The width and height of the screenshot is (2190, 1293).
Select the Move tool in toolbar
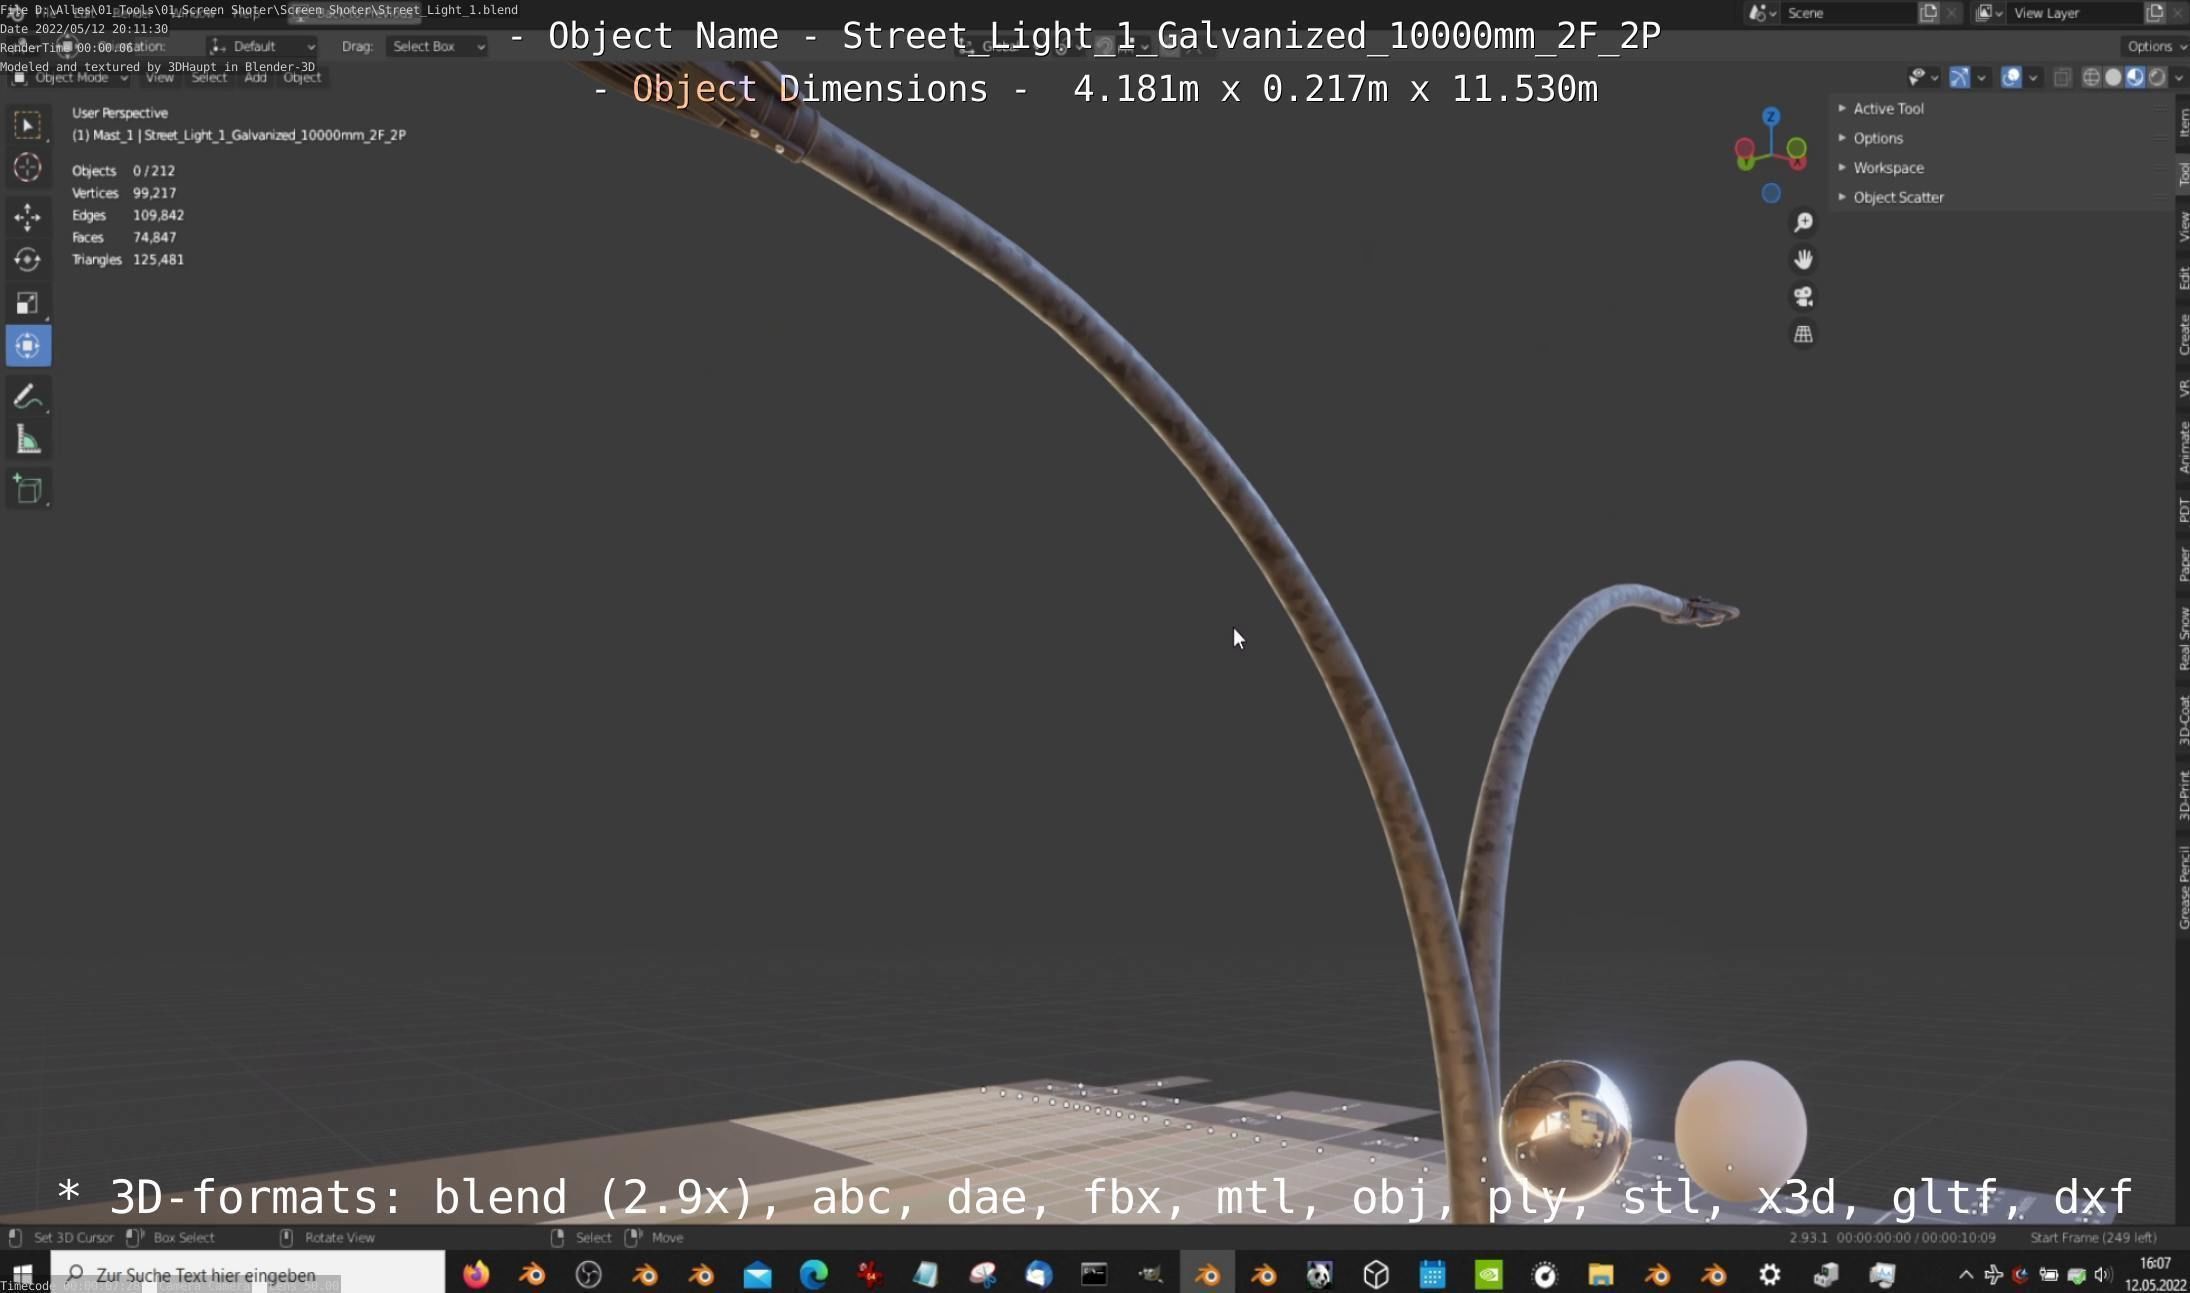pos(27,216)
